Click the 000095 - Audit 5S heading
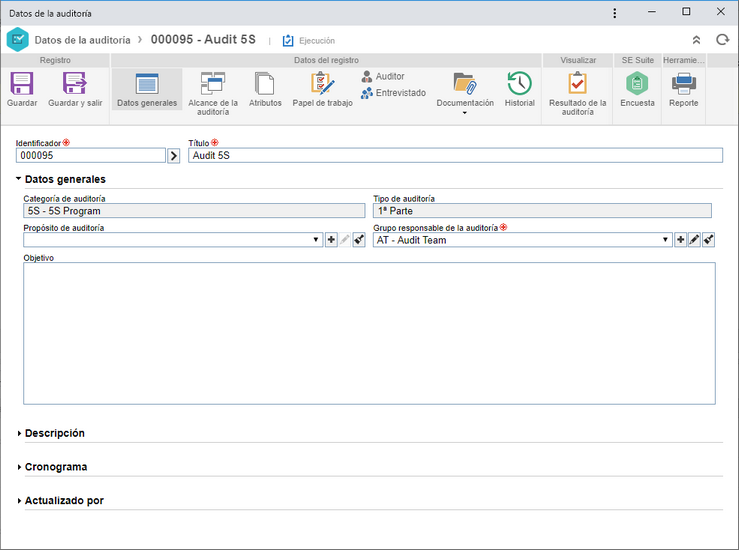This screenshot has width=739, height=550. tap(203, 40)
